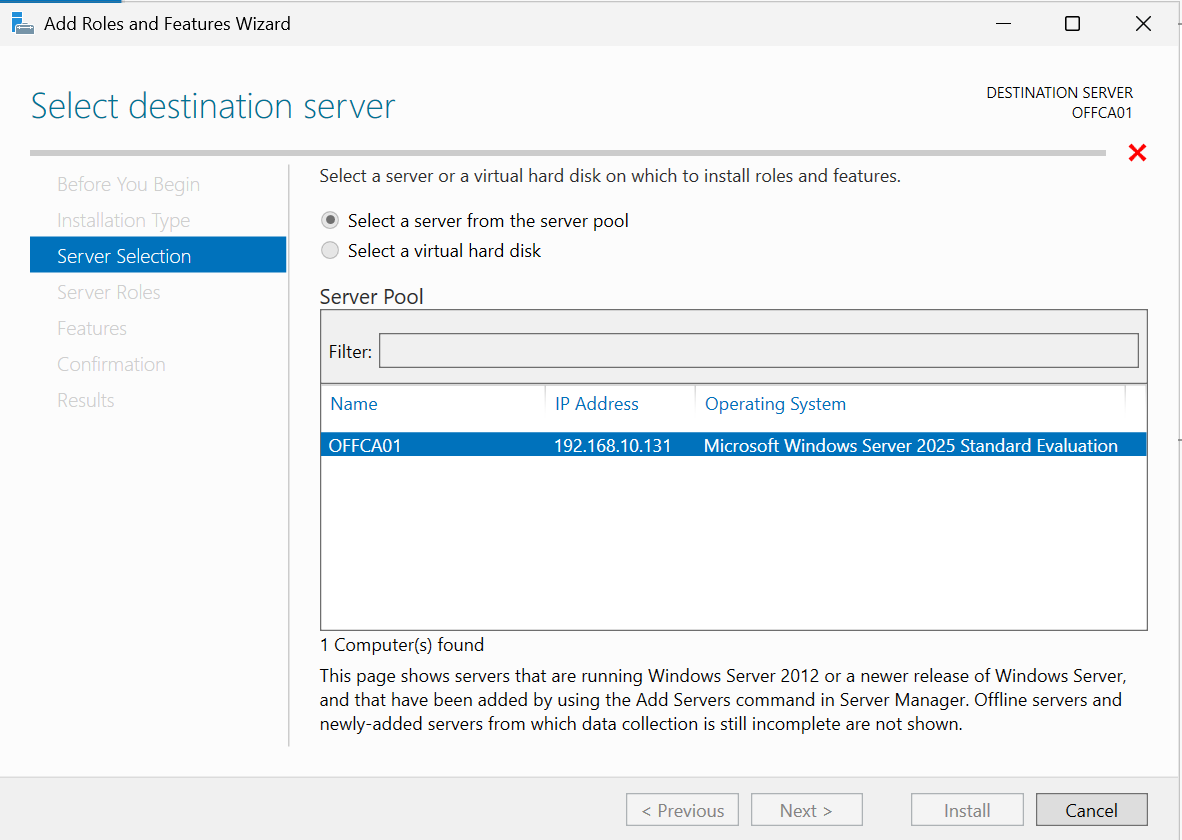Select the Server Selection step
The width and height of the screenshot is (1182, 840).
[124, 257]
